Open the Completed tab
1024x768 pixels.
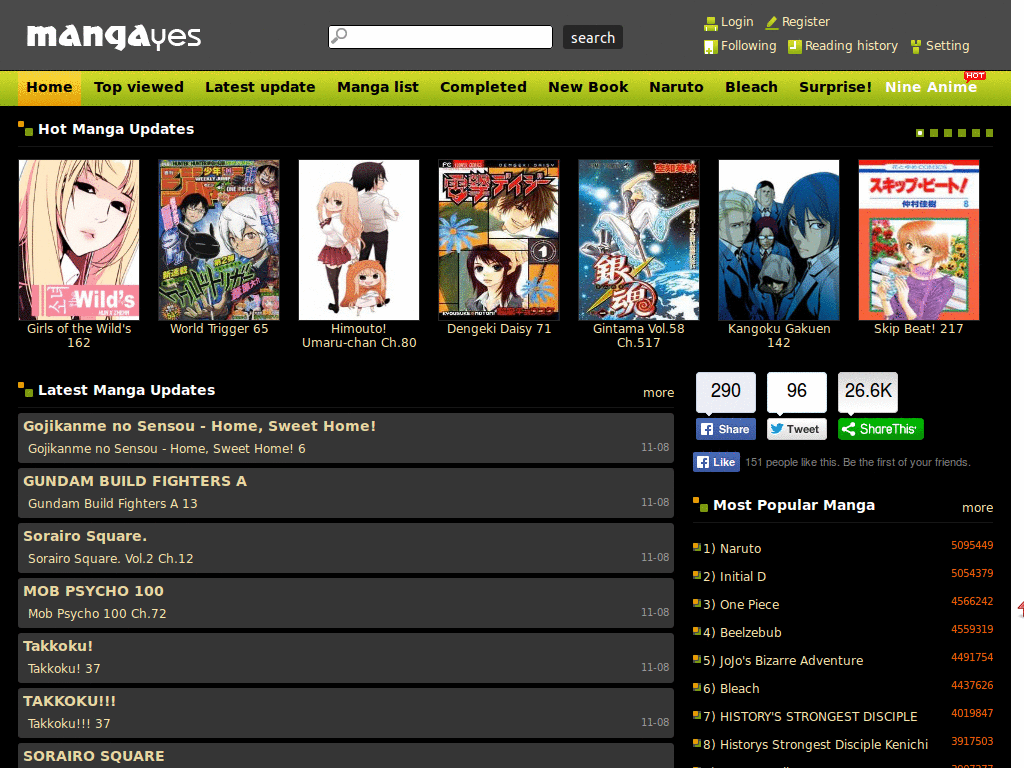click(x=483, y=88)
